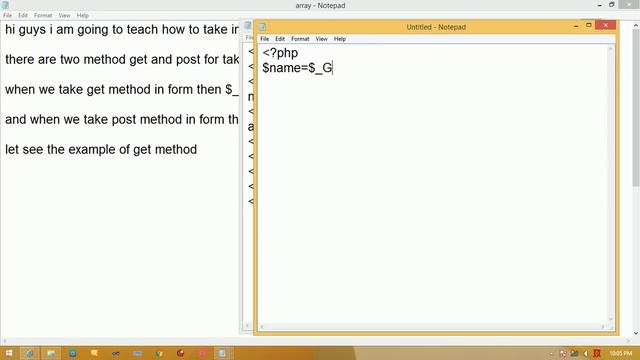Click right arrow of Untitled Notepad horizontal scrollbar
Image resolution: width=640 pixels, height=360 pixels.
click(x=602, y=327)
